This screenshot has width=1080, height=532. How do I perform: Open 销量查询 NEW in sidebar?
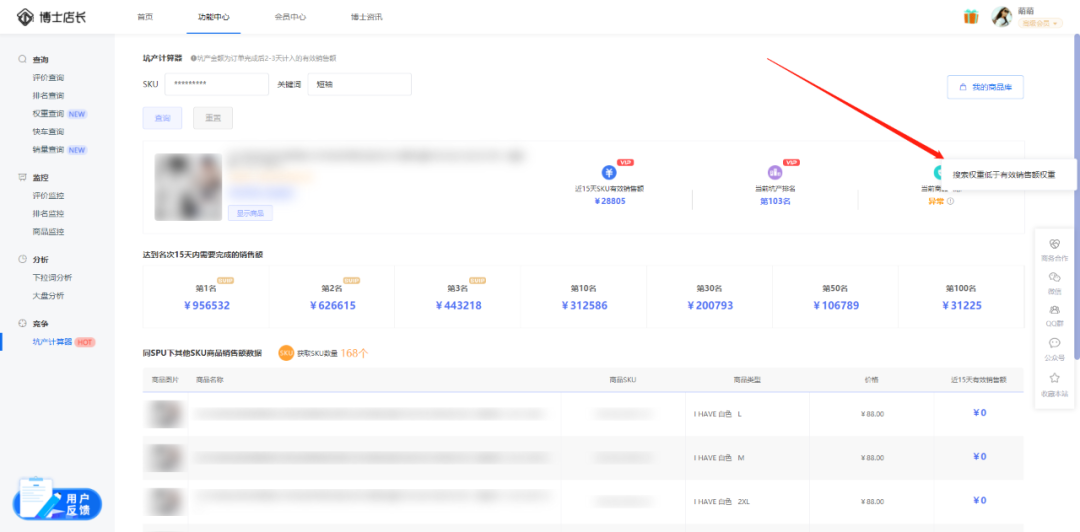coord(59,150)
